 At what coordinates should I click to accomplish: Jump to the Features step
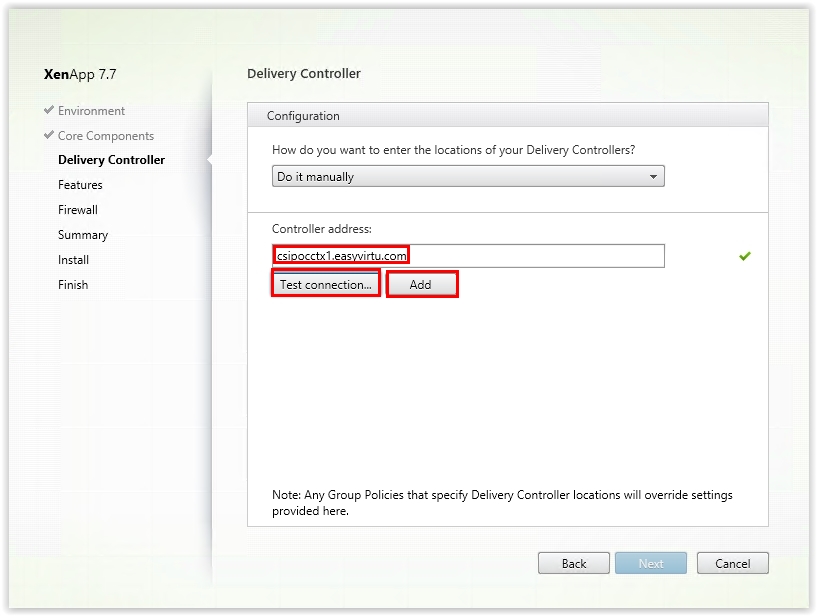(x=80, y=185)
